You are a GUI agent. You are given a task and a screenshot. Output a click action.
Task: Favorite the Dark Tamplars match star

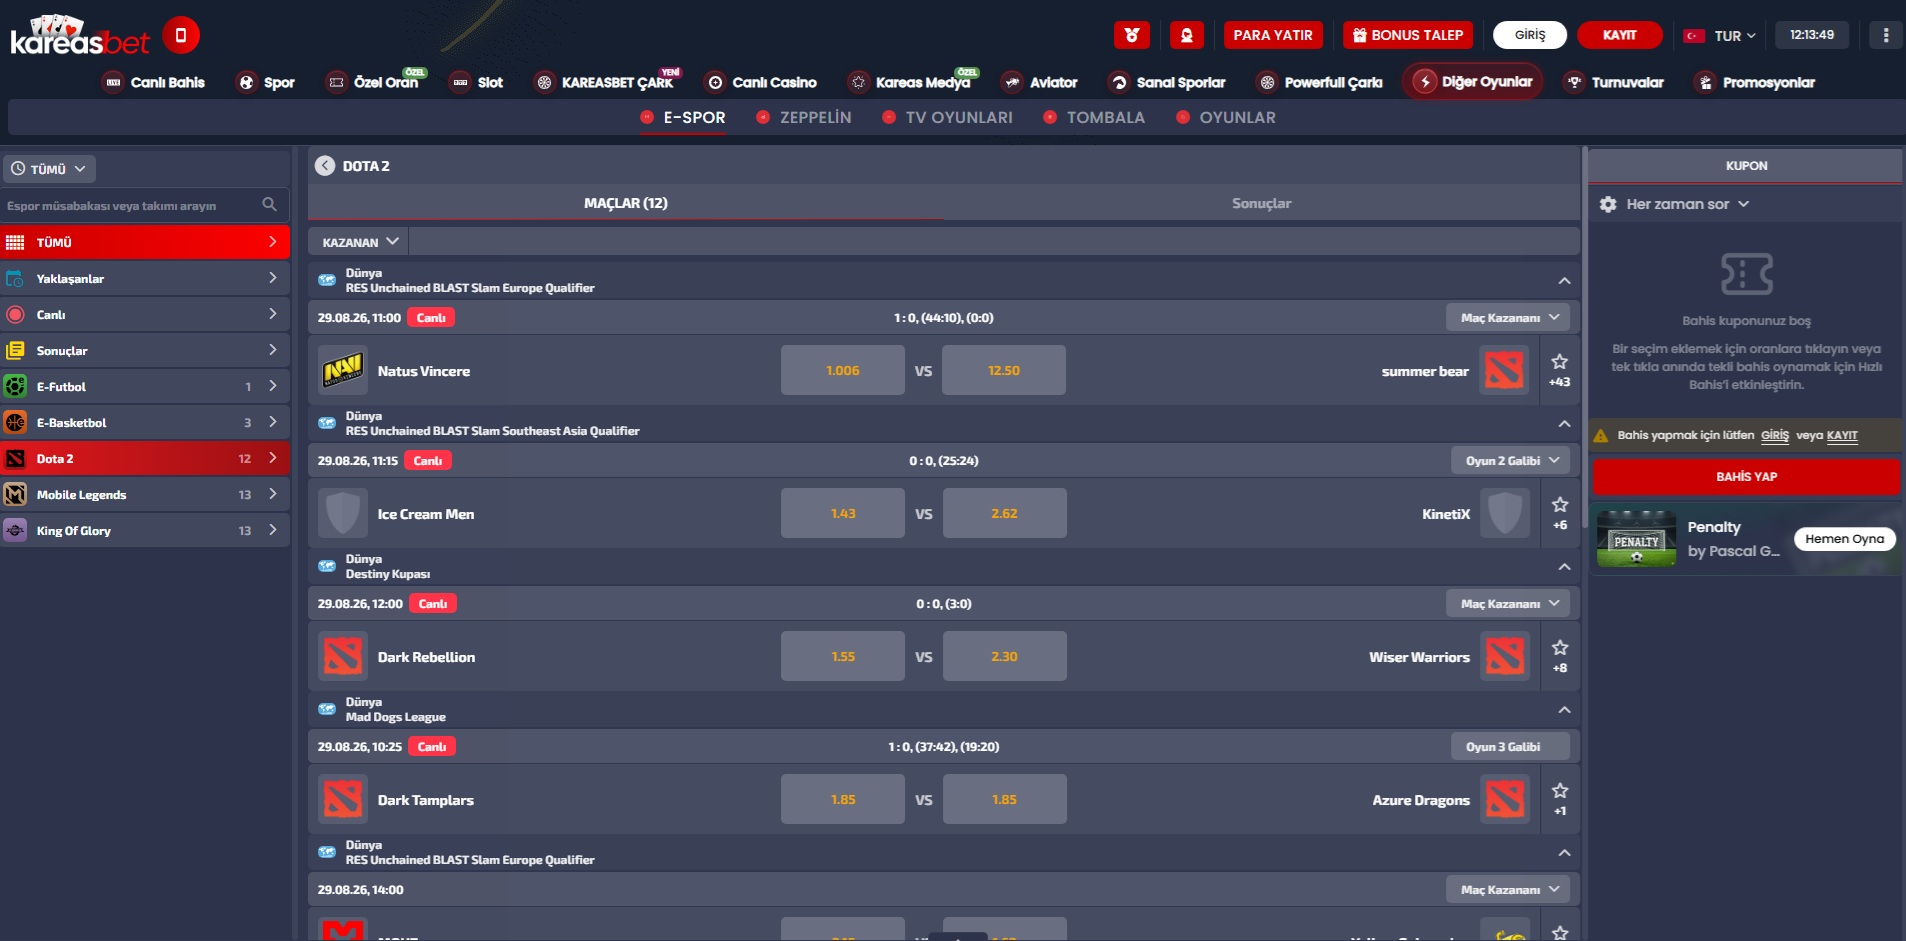coord(1560,791)
